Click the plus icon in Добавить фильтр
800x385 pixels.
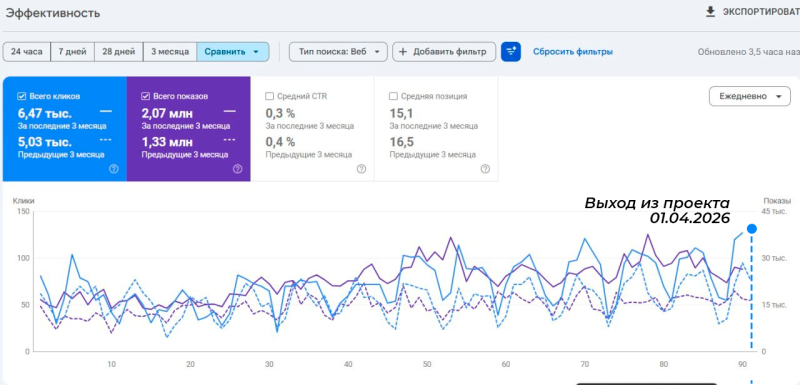pyautogui.click(x=403, y=52)
